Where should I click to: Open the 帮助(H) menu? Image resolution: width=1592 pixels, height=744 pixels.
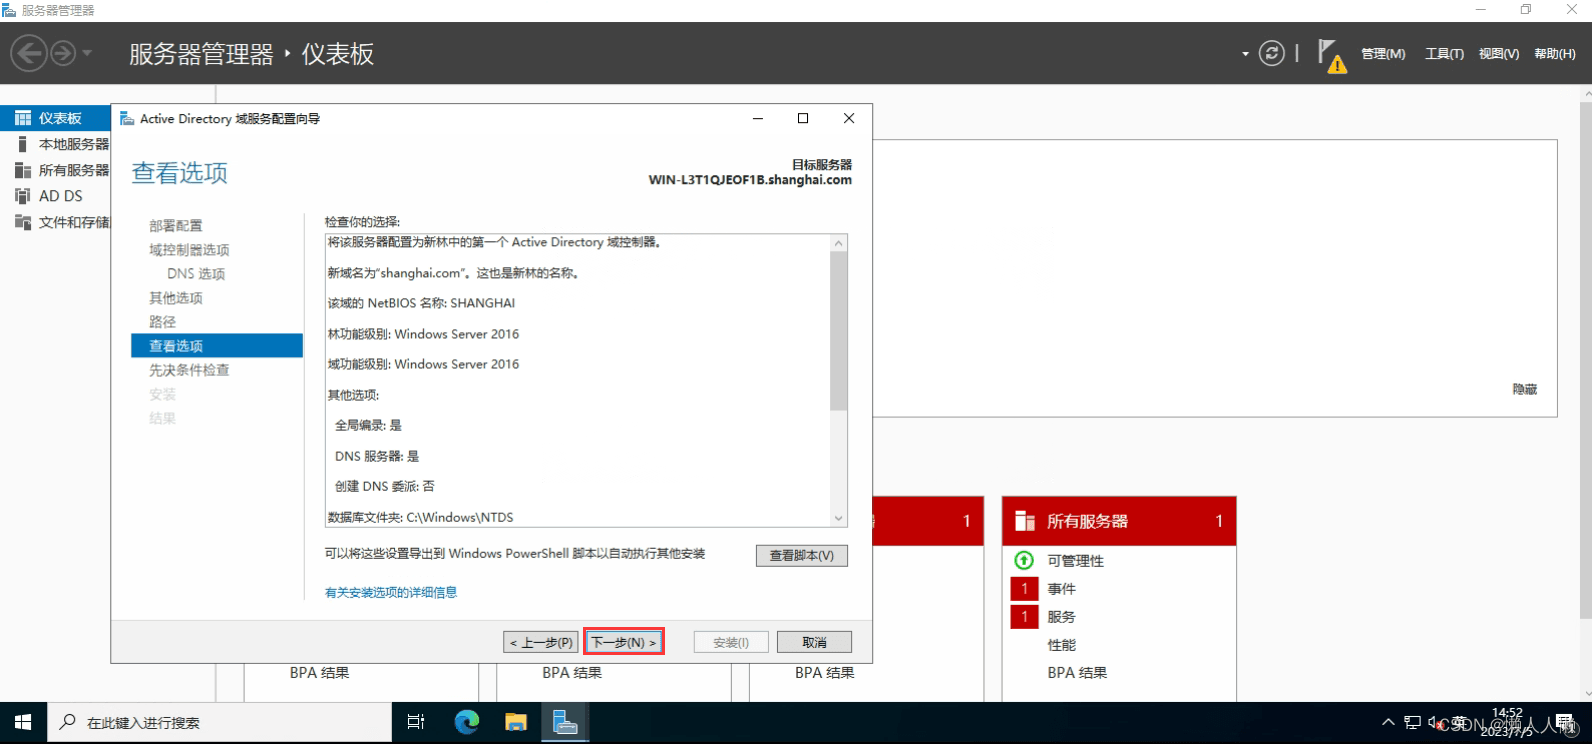(x=1554, y=54)
